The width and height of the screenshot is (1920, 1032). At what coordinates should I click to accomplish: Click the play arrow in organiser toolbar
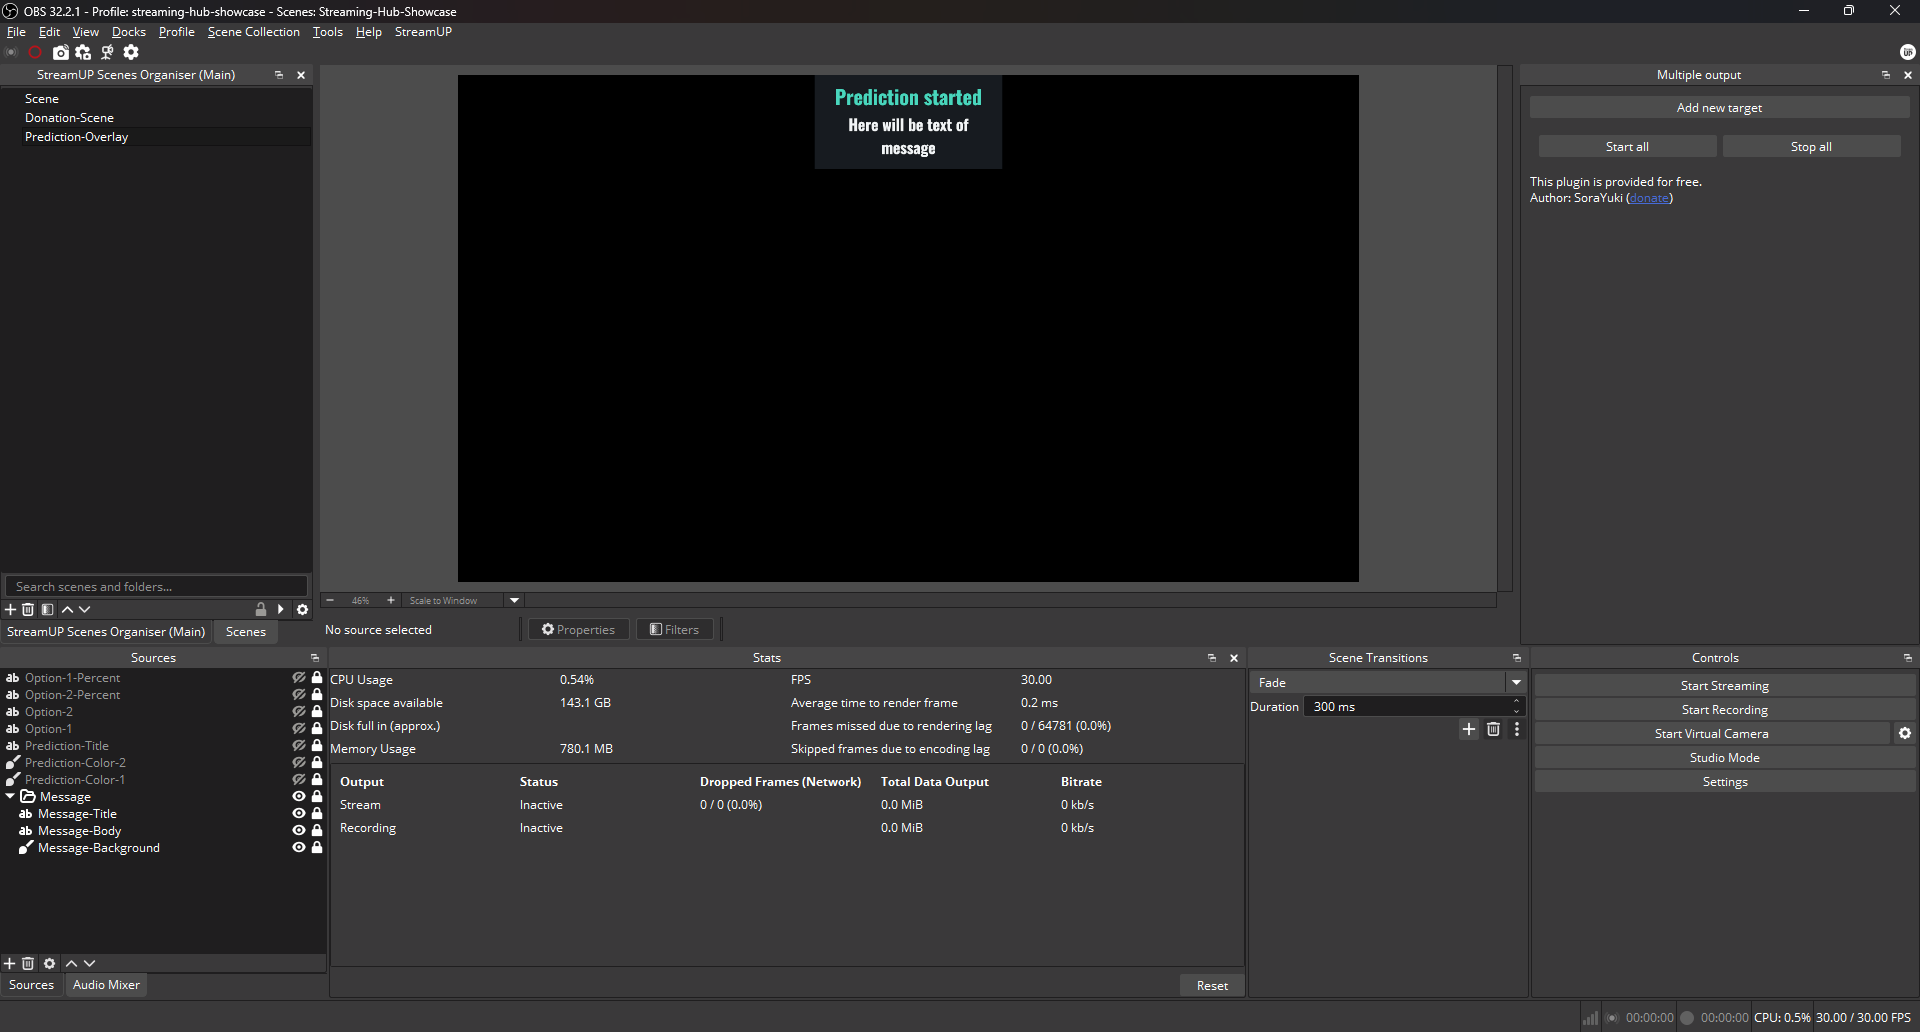coord(281,609)
